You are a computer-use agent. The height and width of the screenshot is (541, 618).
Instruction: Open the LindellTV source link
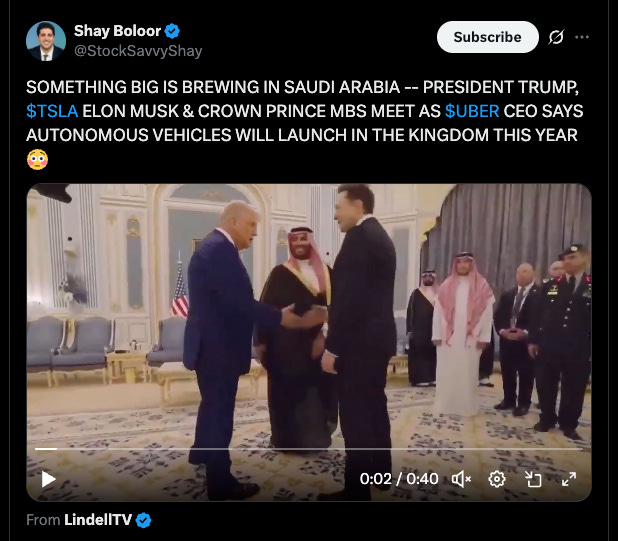pyautogui.click(x=98, y=520)
